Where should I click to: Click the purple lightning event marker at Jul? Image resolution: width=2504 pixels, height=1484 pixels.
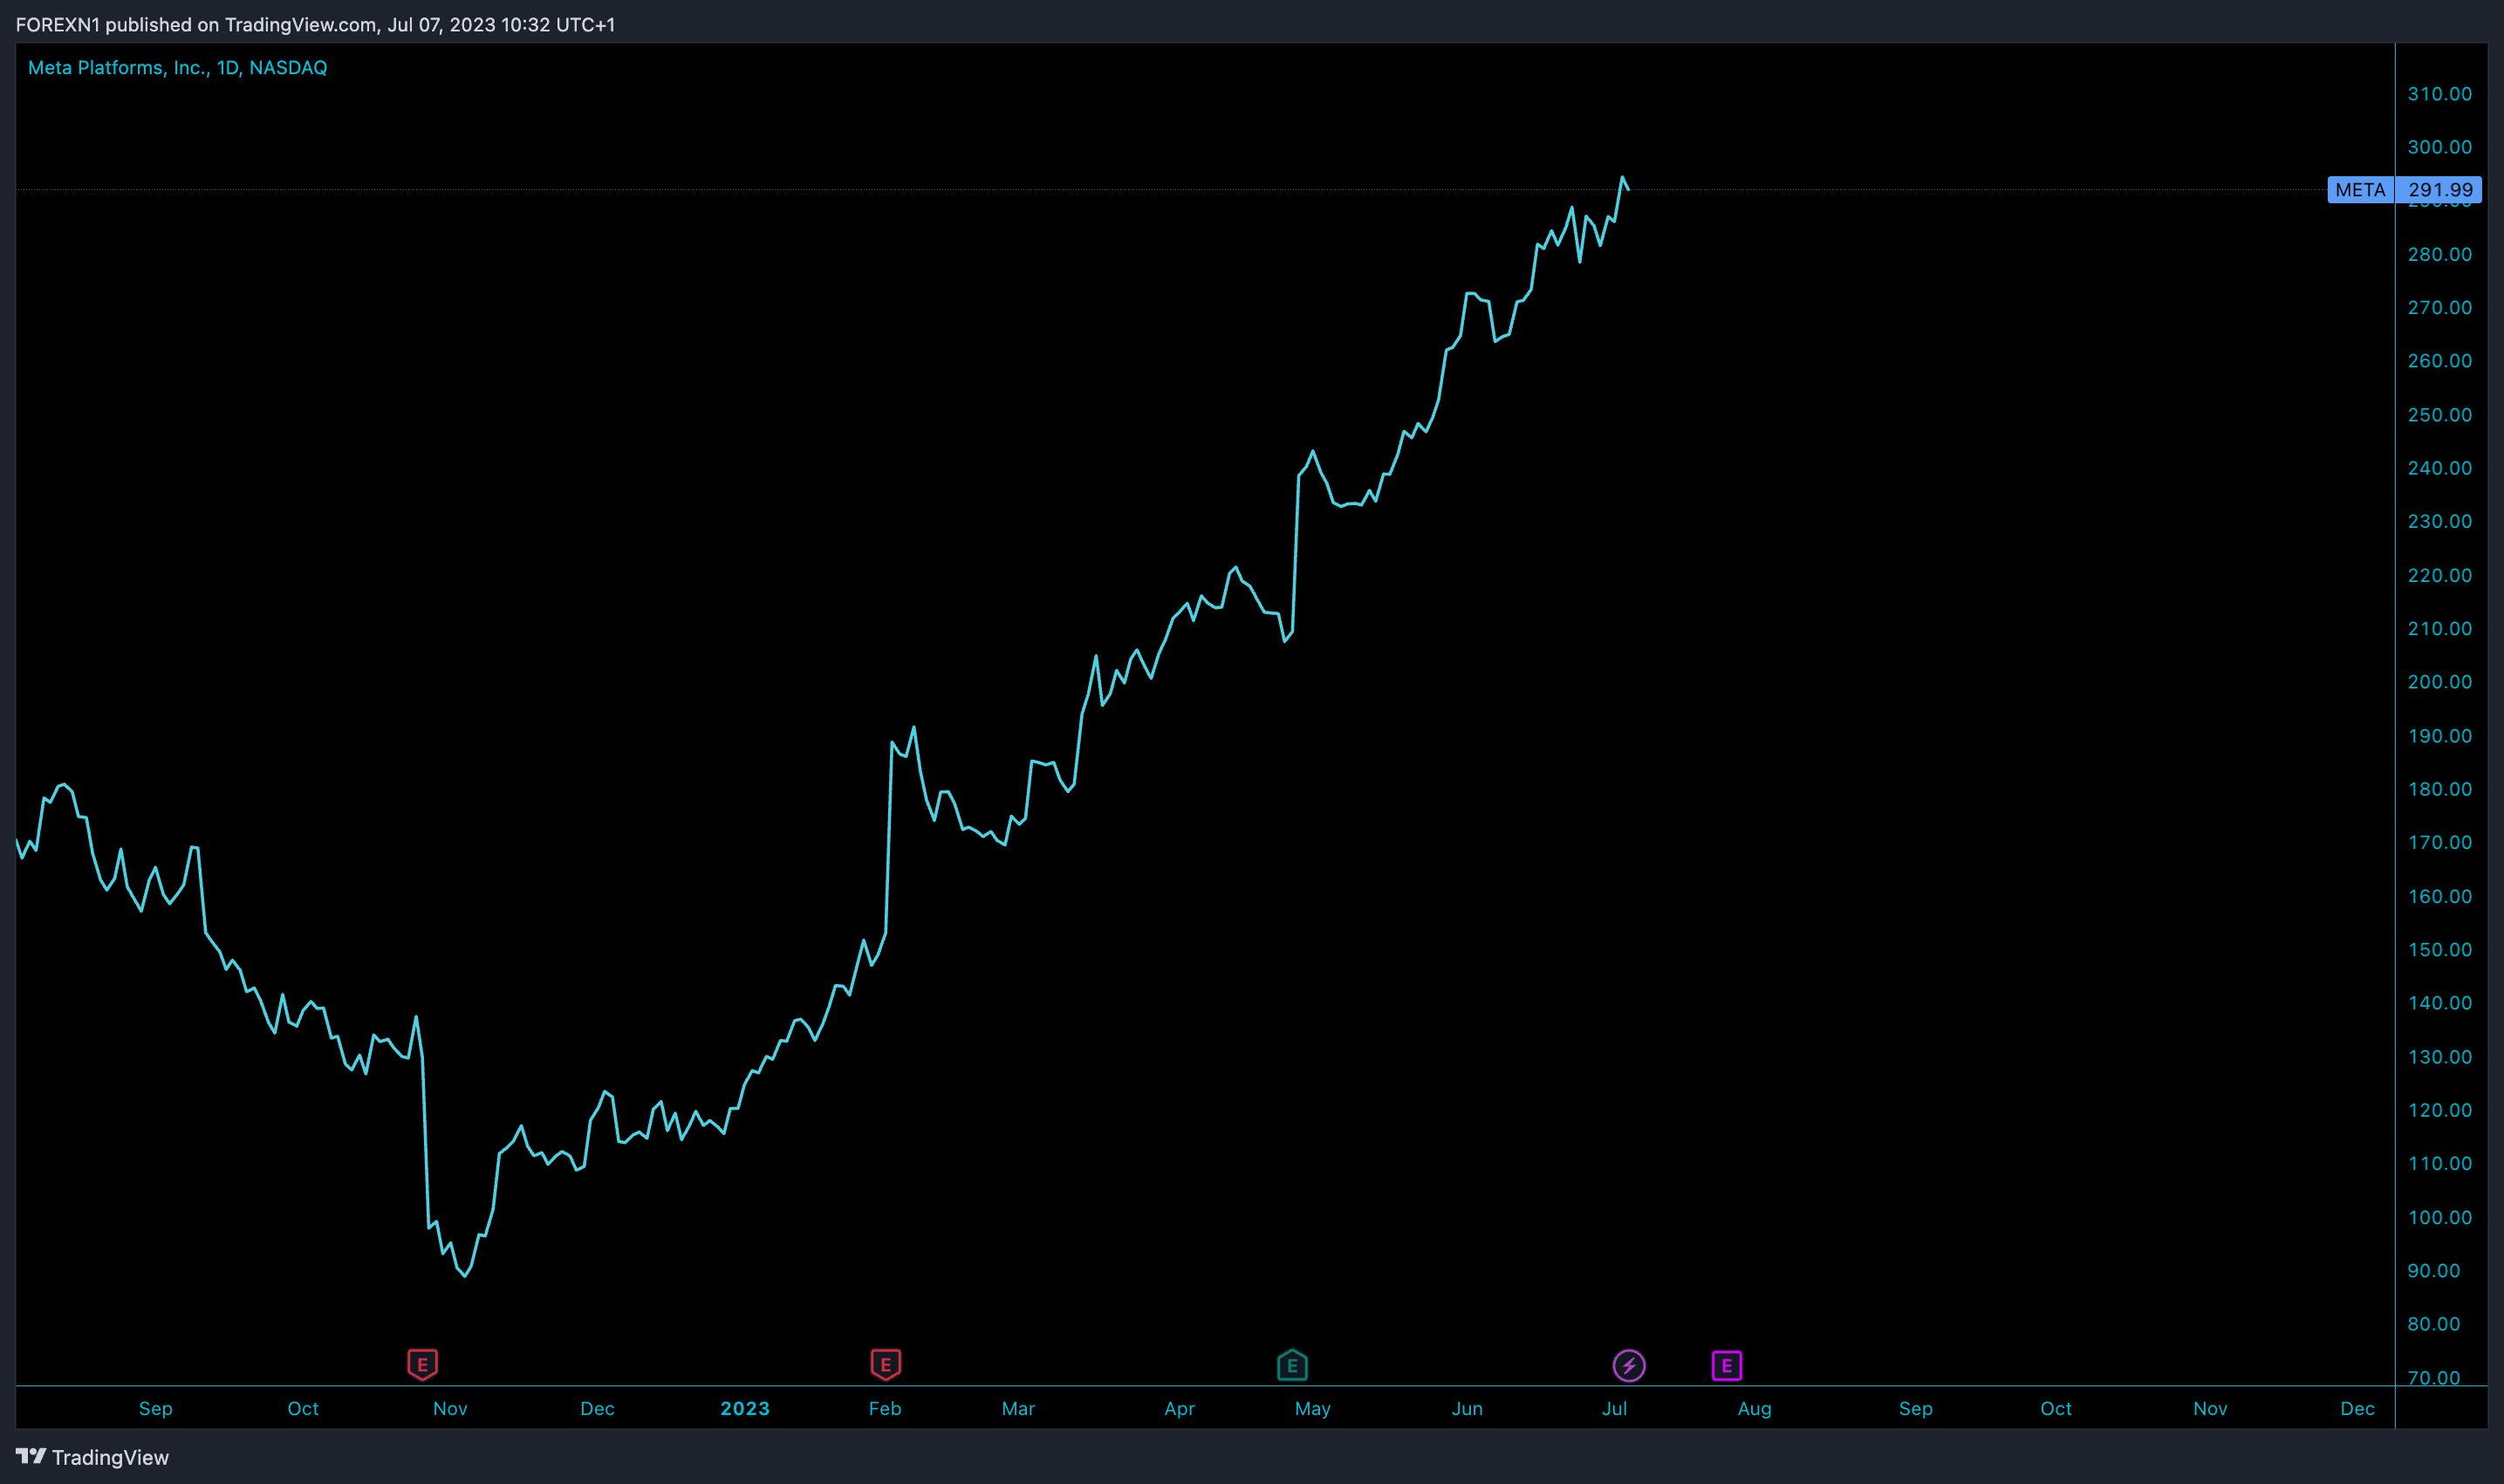click(x=1629, y=1365)
